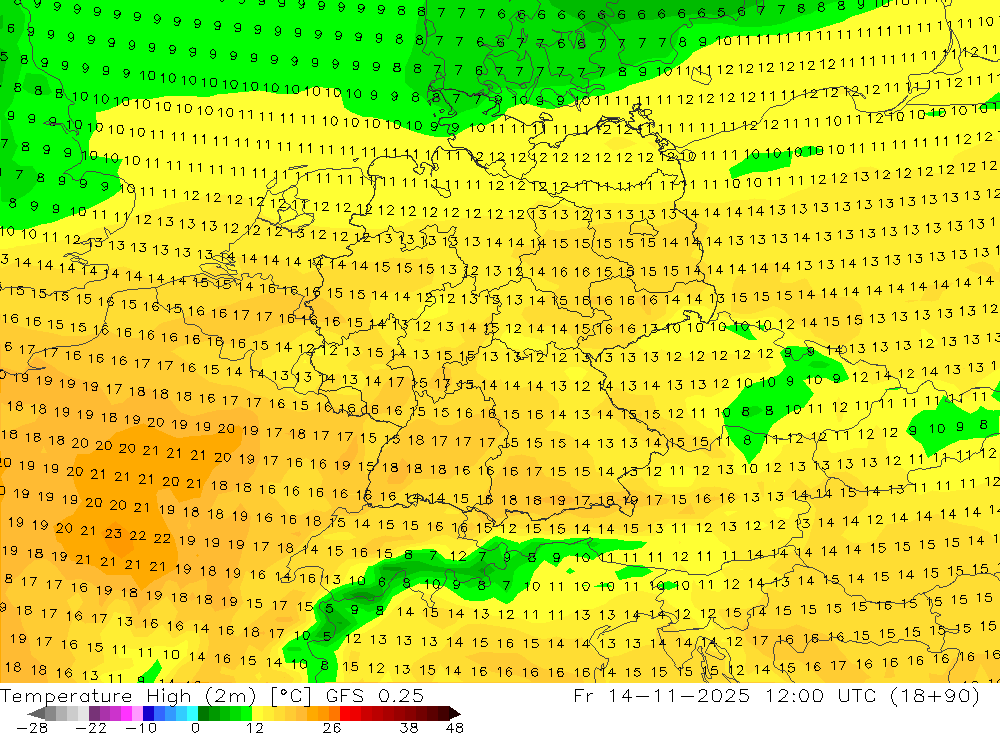This screenshot has width=1000, height=733.
Task: Click the 'GFS 0.25' model label
Action: [x=374, y=695]
